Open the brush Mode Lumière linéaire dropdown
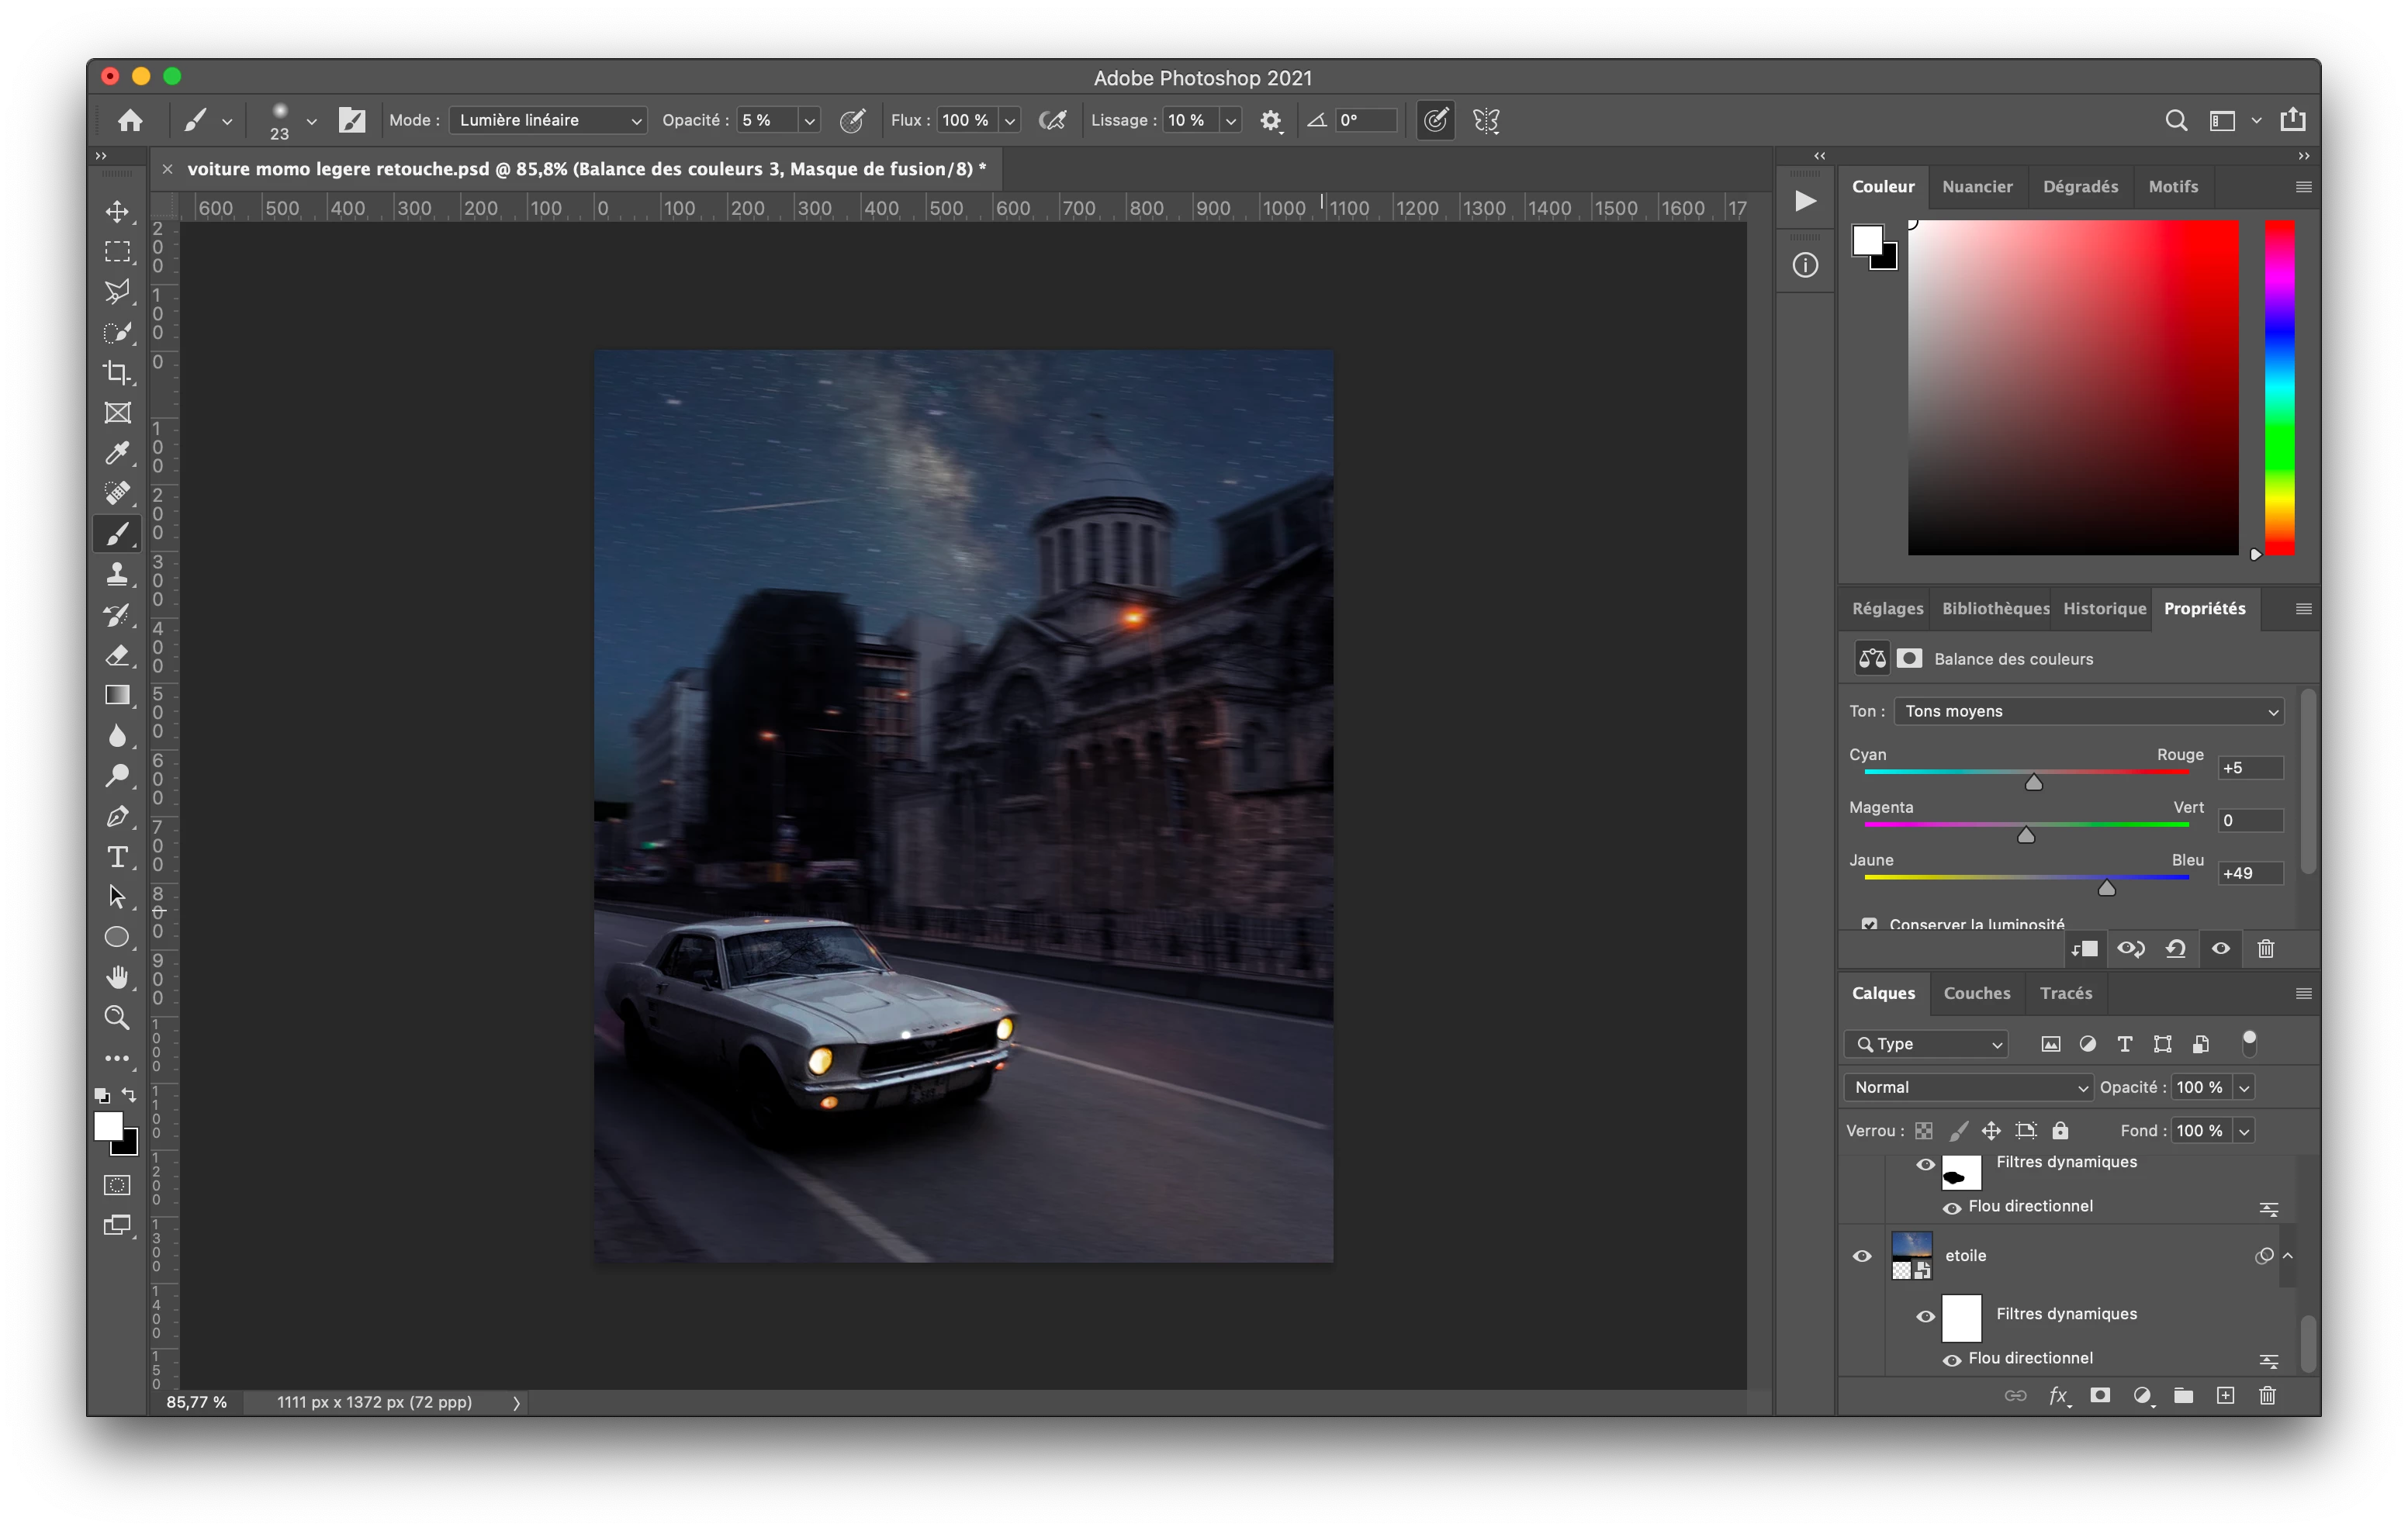The image size is (2408, 1531). click(547, 120)
